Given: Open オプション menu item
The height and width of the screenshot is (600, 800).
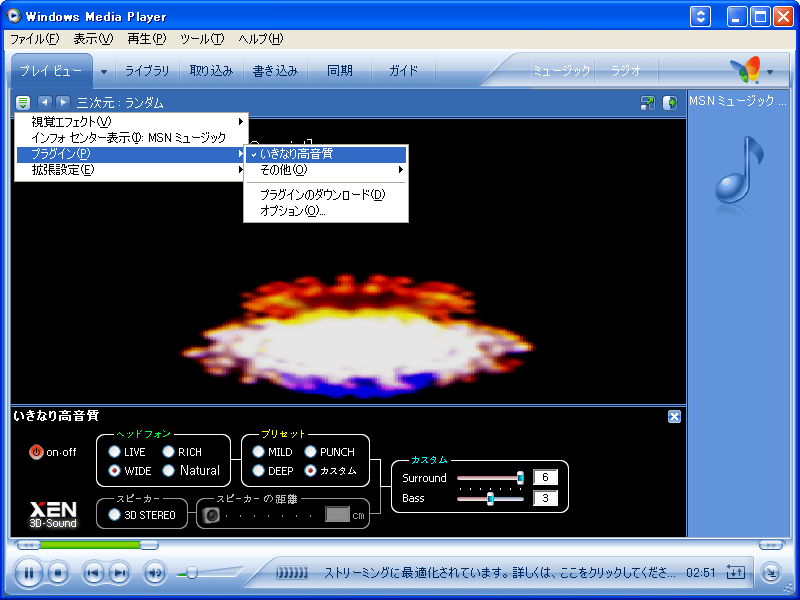Looking at the screenshot, I should 326,211.
